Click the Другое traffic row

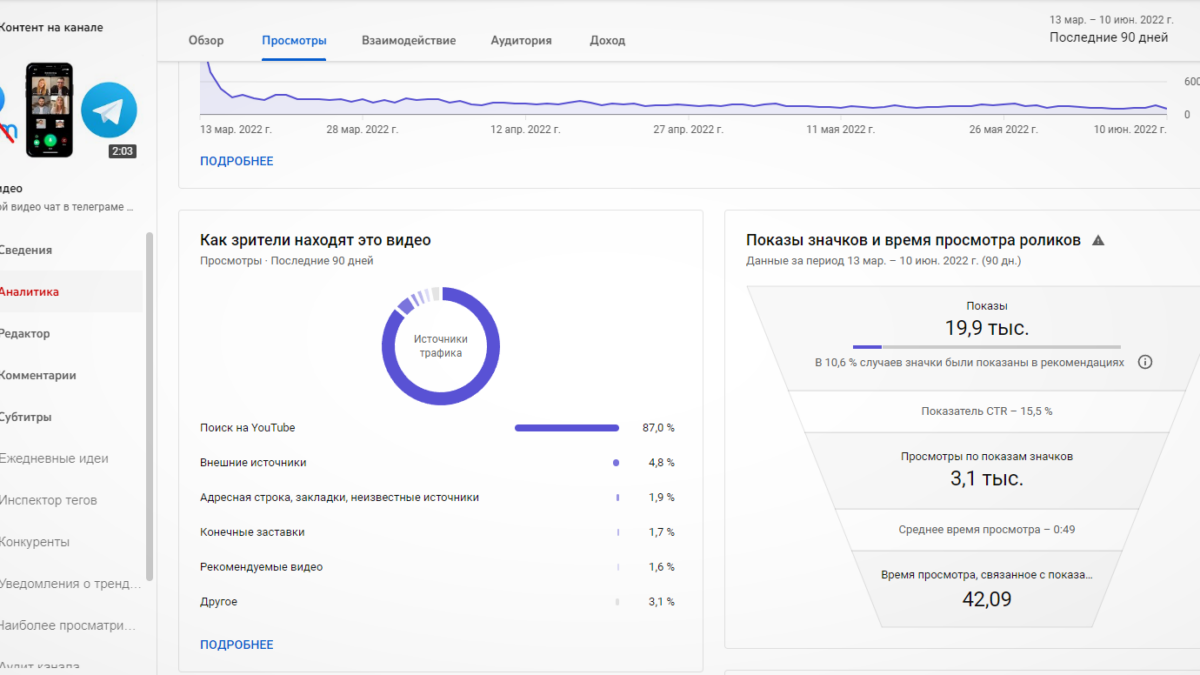(x=437, y=602)
